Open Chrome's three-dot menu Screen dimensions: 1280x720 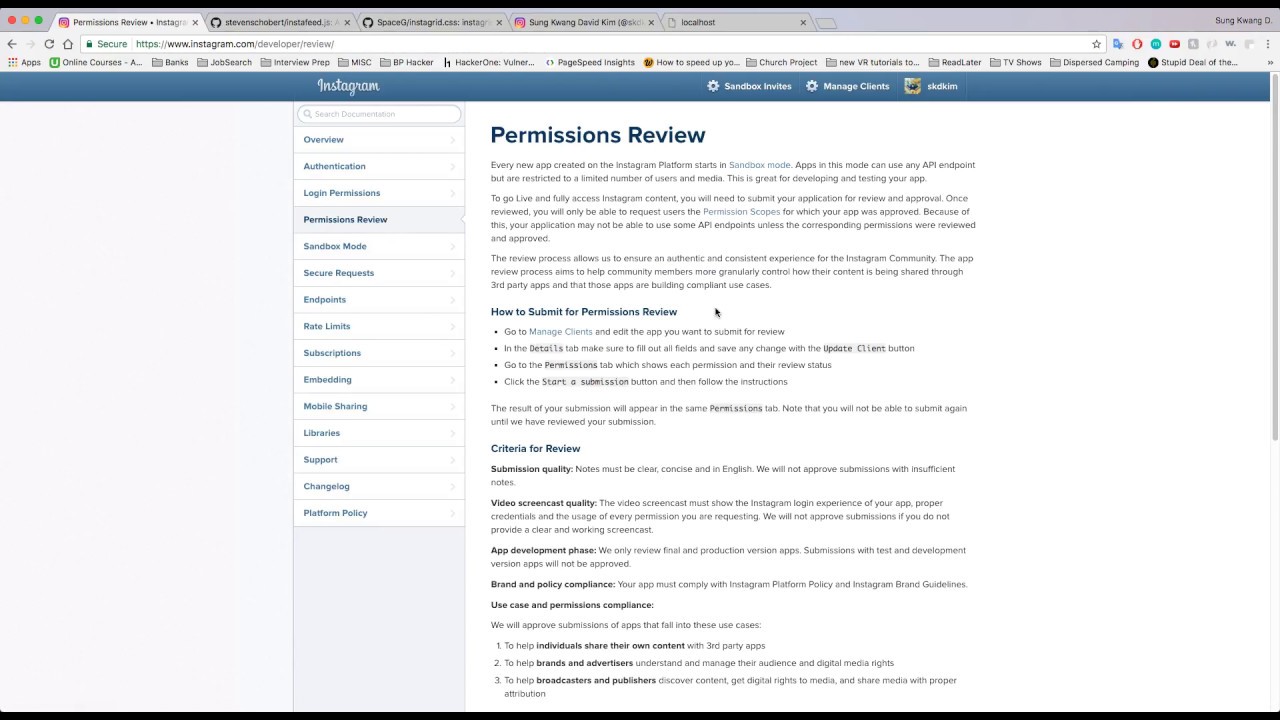point(1267,44)
